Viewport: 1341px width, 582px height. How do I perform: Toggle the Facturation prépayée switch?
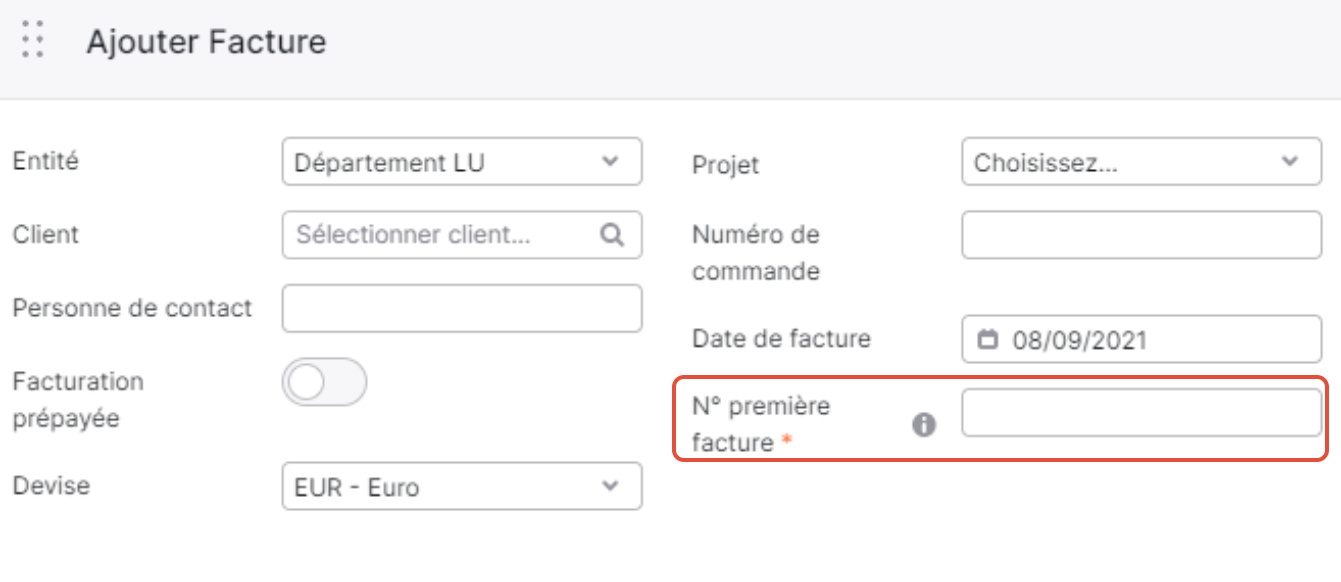pos(325,382)
